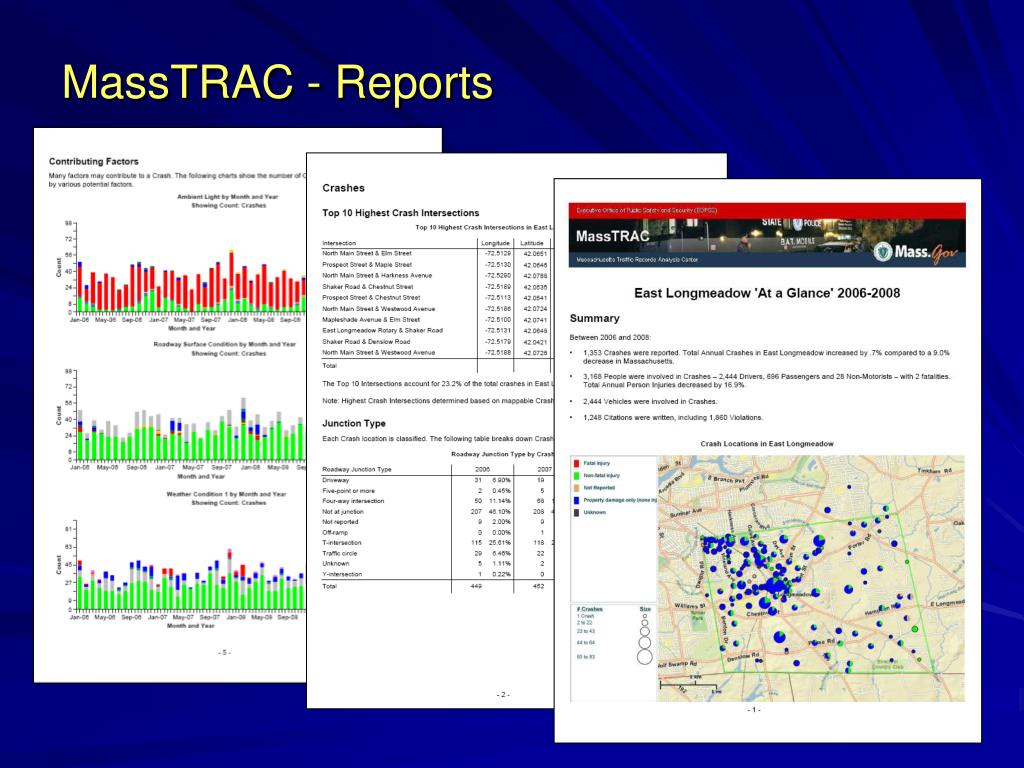Select the 'East Longmeadow At a Glance 2006-2008' heading
The width and height of the screenshot is (1024, 768).
pos(767,293)
